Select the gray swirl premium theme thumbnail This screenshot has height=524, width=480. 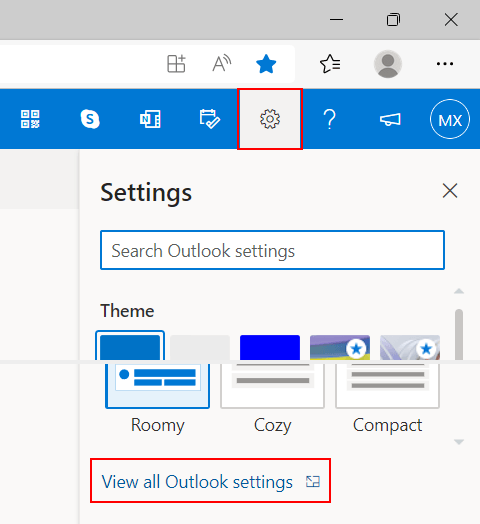tap(410, 348)
